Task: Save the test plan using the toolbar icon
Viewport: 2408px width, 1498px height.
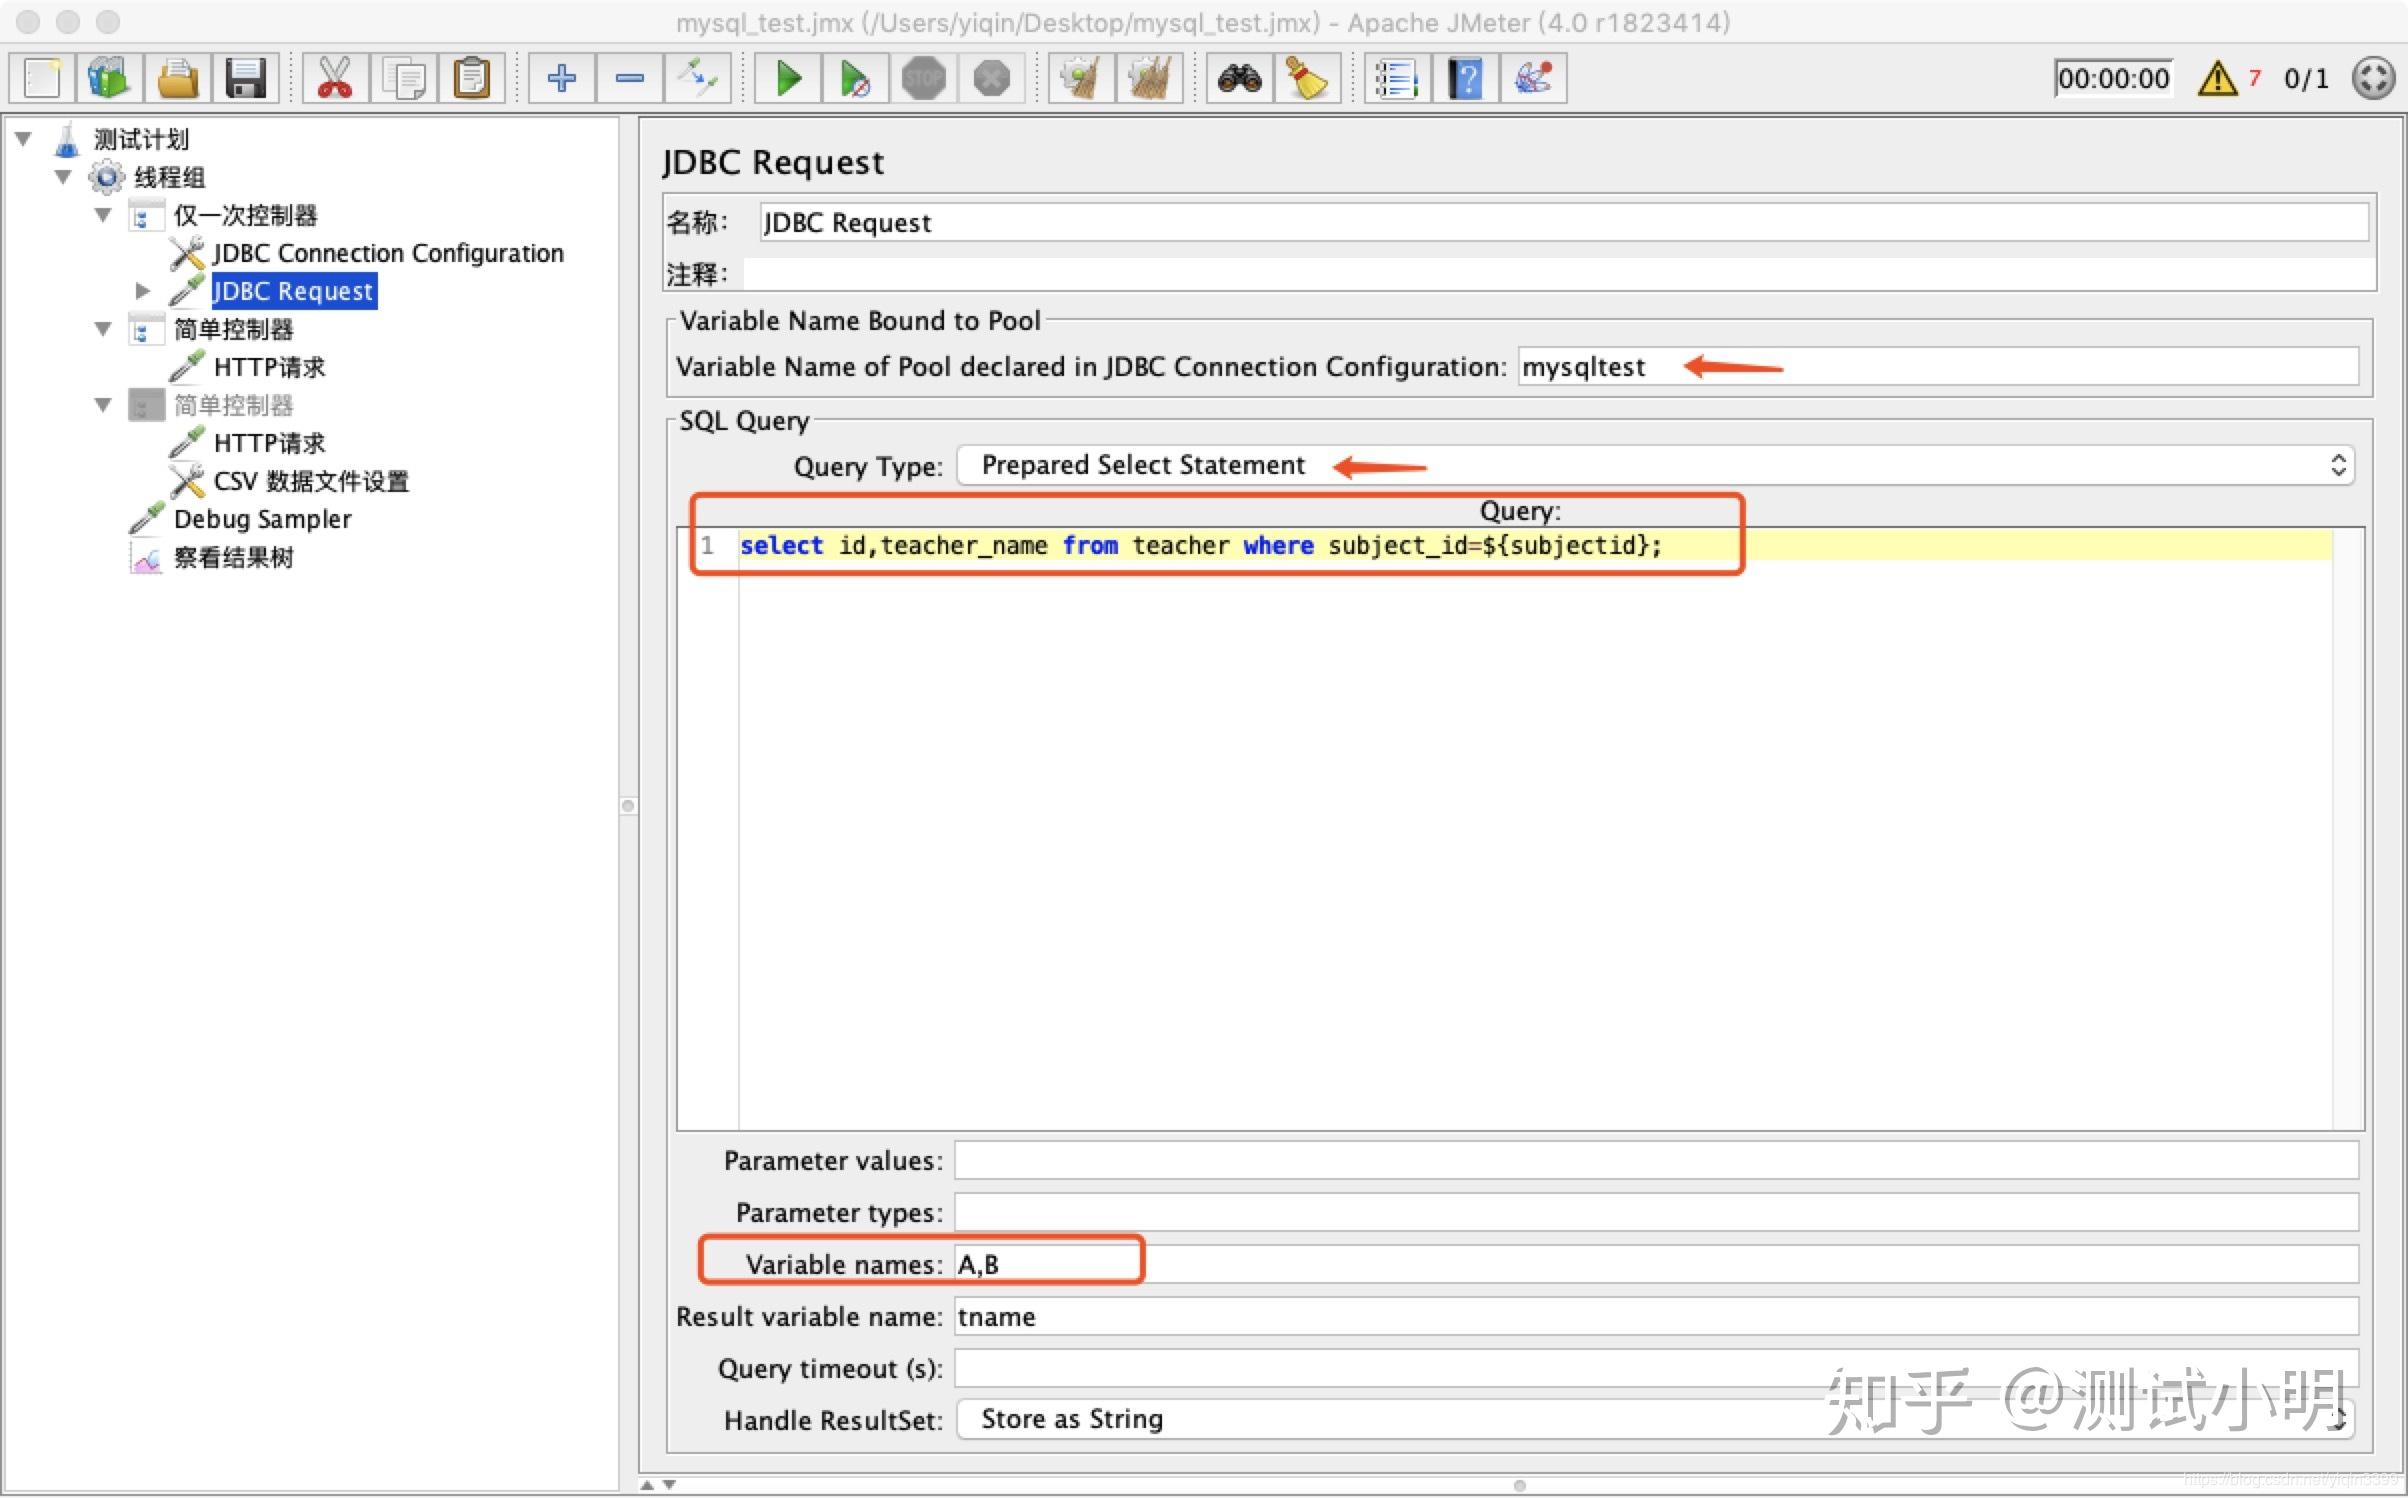Action: (x=245, y=77)
